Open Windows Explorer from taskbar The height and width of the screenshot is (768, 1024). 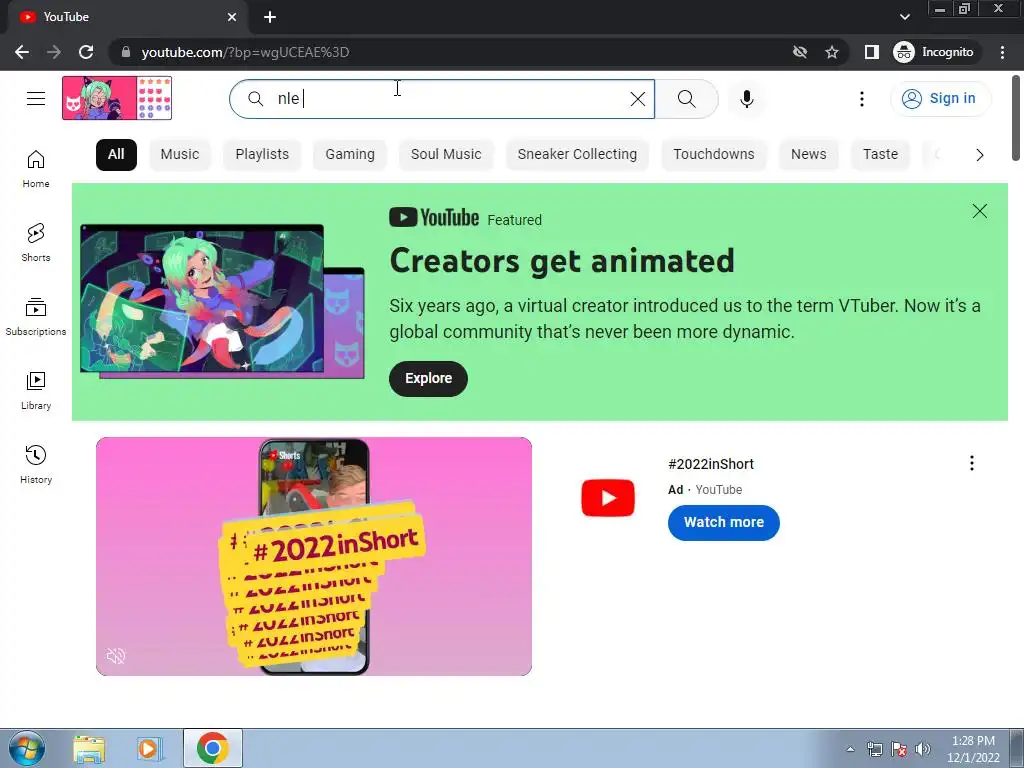[89, 749]
